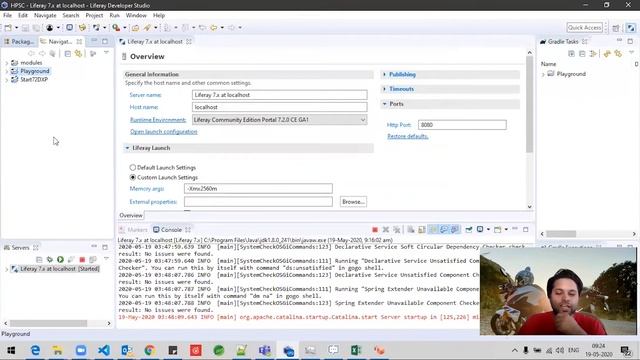Screen dimensions: 640x360
Task: Stop the server in Servers view
Action: [x=82, y=259]
